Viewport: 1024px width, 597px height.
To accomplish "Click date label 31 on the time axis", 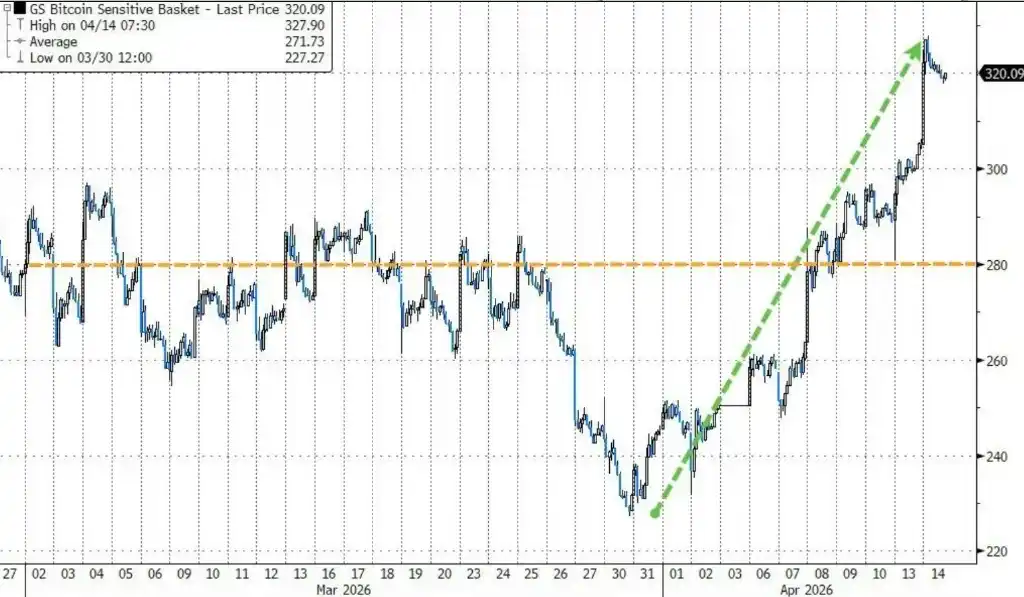I will [647, 575].
